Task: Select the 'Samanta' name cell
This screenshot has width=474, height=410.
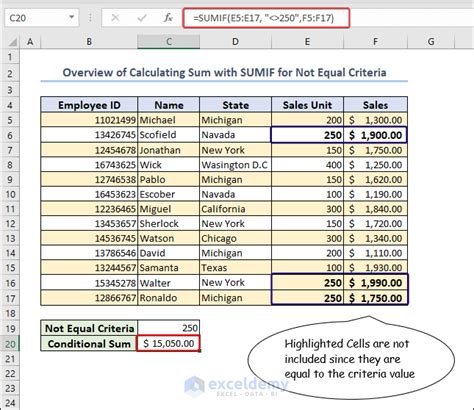Action: [x=169, y=268]
